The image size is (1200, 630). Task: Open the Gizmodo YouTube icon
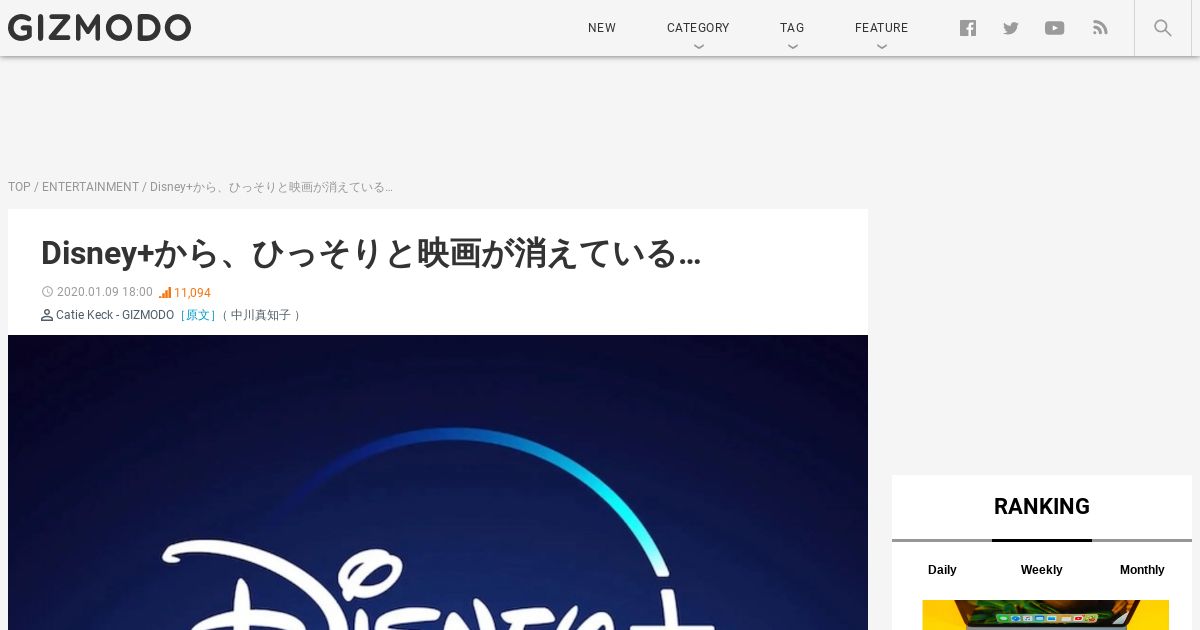(1054, 28)
